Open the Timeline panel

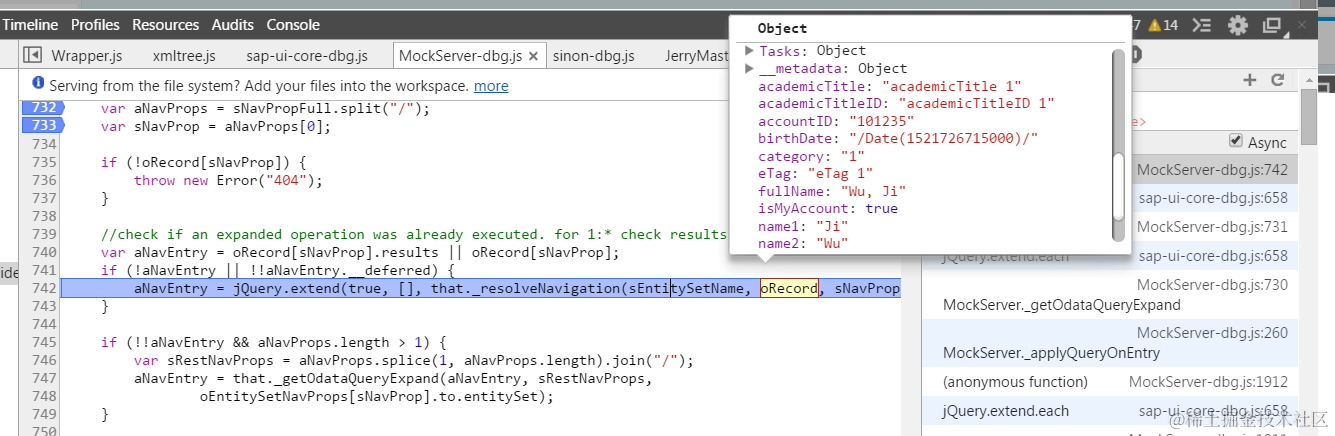pyautogui.click(x=29, y=25)
